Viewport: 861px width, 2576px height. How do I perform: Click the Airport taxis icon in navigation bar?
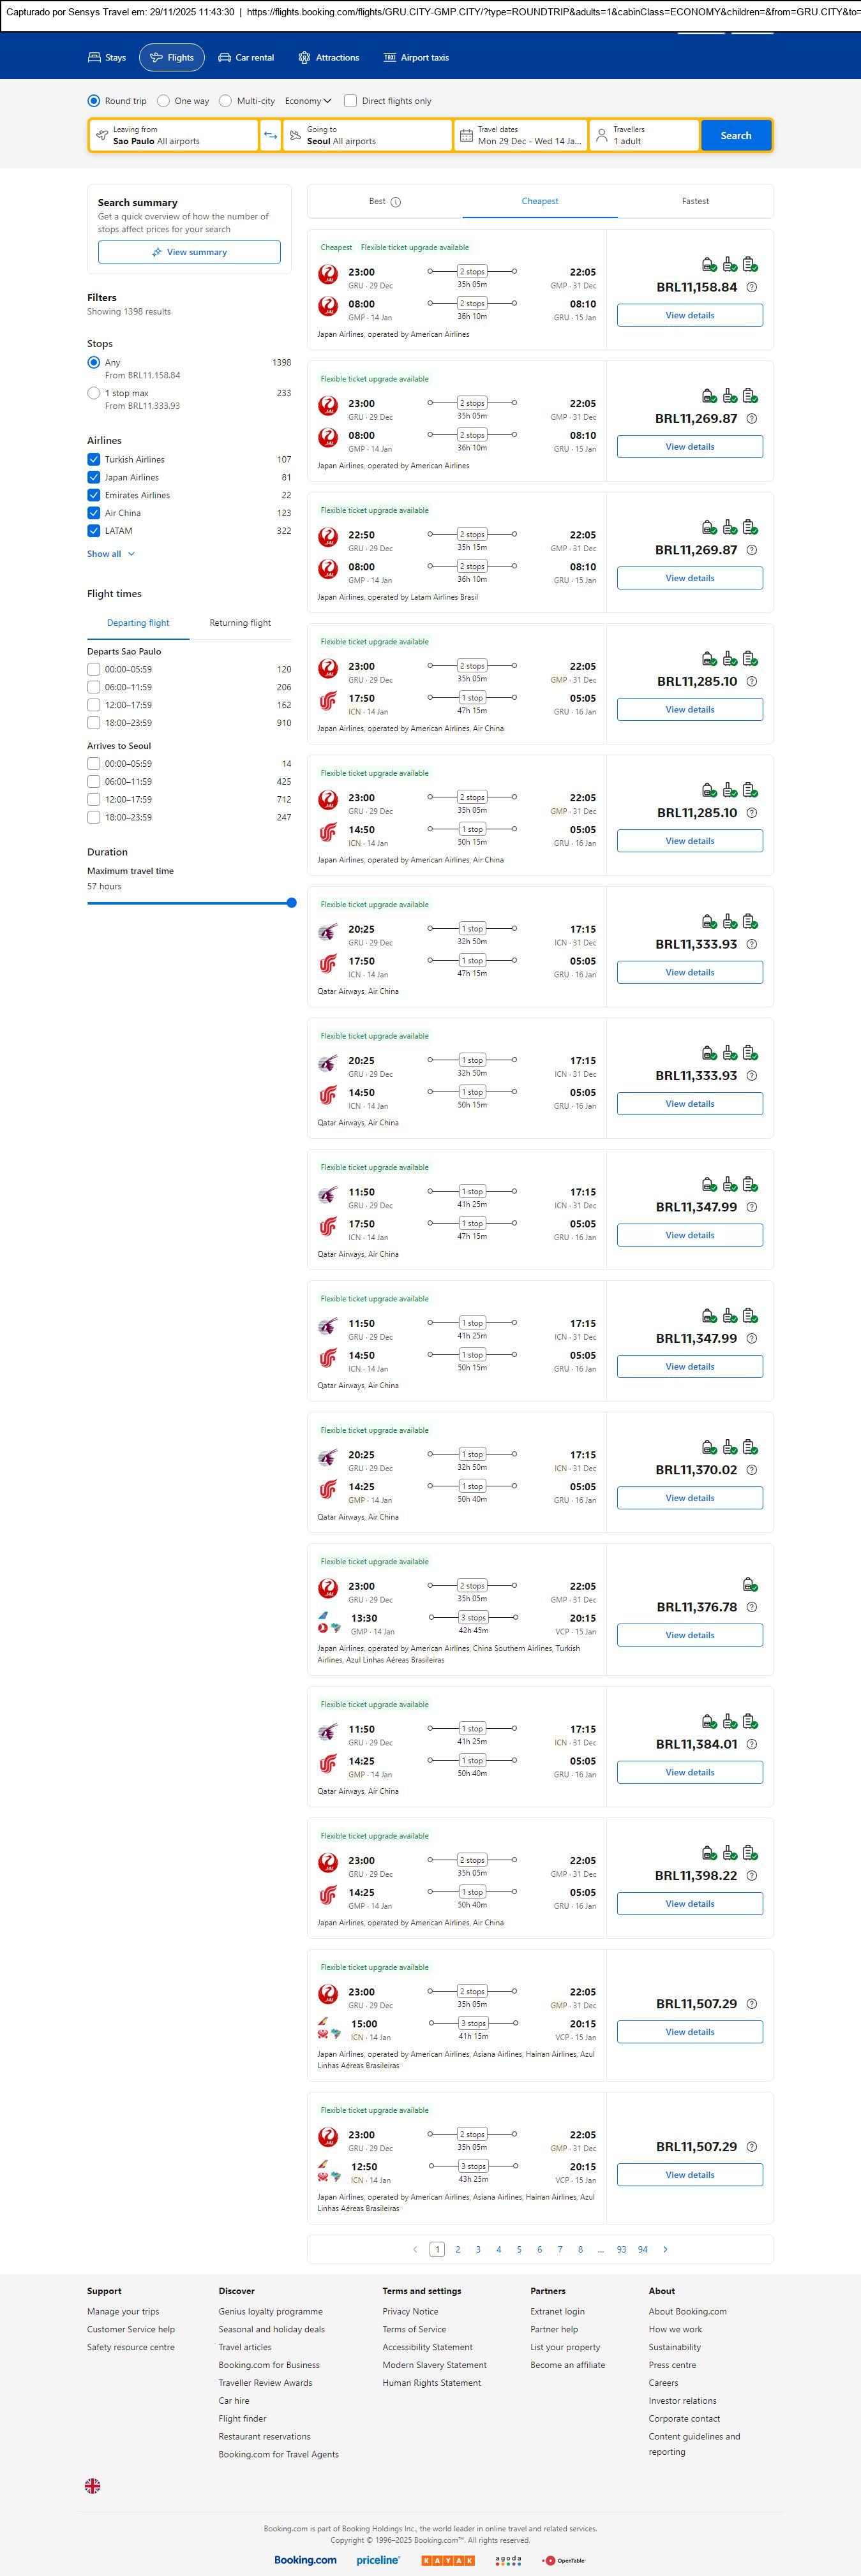390,58
